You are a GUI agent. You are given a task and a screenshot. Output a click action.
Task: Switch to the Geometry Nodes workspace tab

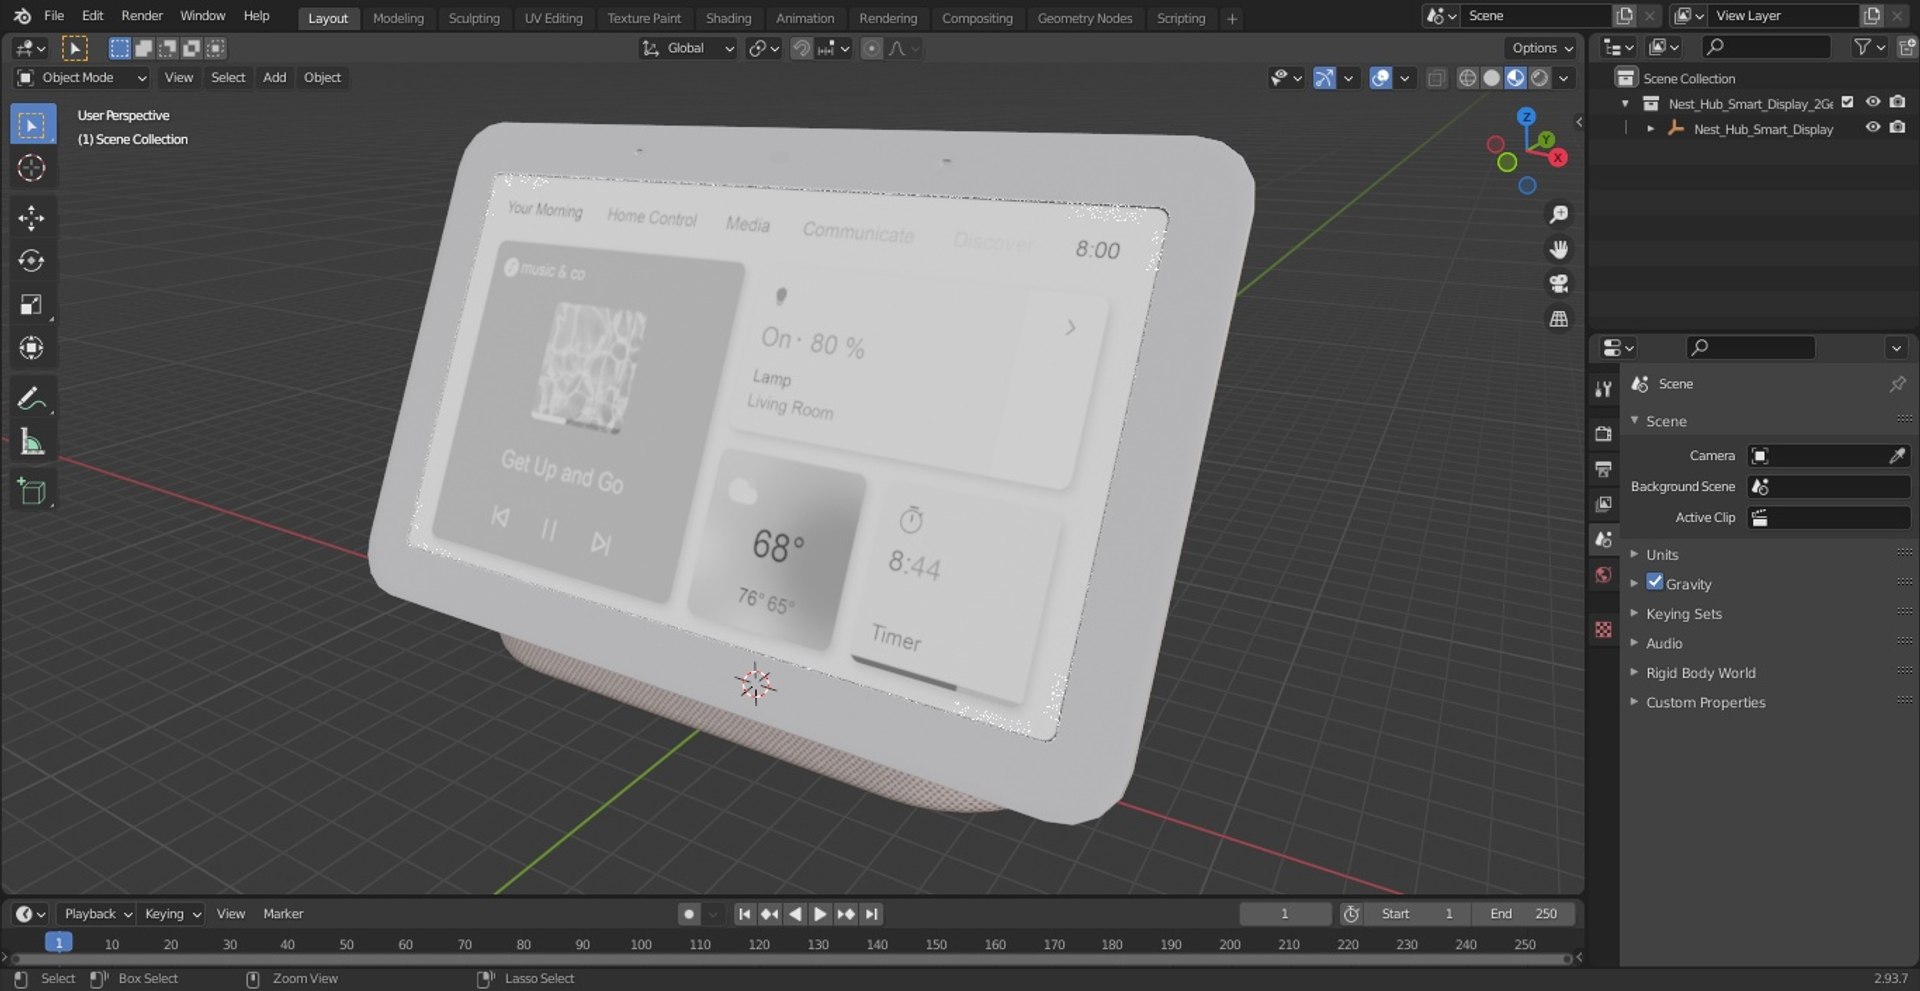(x=1084, y=18)
